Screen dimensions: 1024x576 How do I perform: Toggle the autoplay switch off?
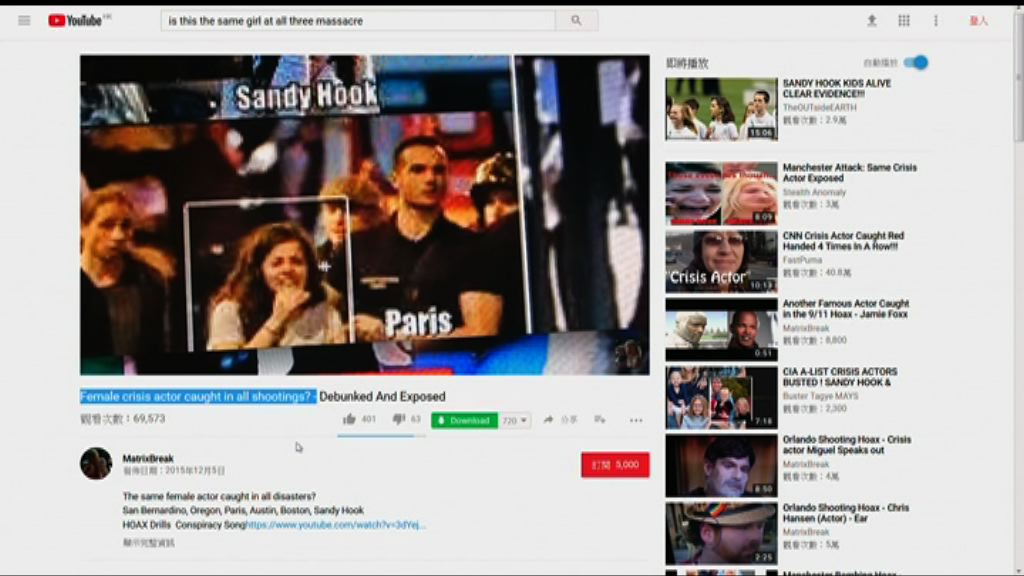(915, 63)
